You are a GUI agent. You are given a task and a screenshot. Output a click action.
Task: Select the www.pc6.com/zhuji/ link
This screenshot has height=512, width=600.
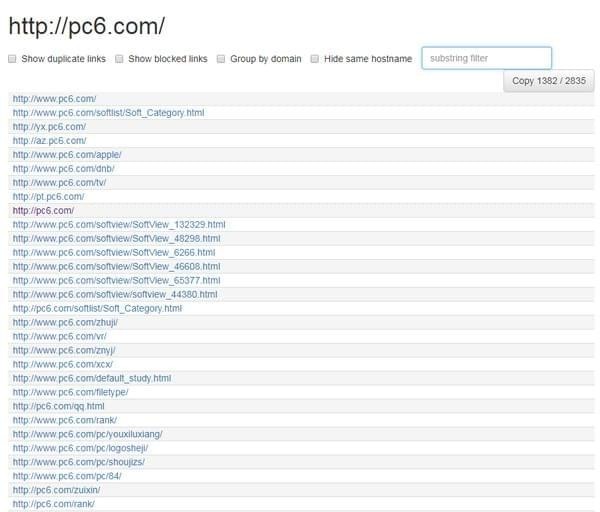(67, 323)
